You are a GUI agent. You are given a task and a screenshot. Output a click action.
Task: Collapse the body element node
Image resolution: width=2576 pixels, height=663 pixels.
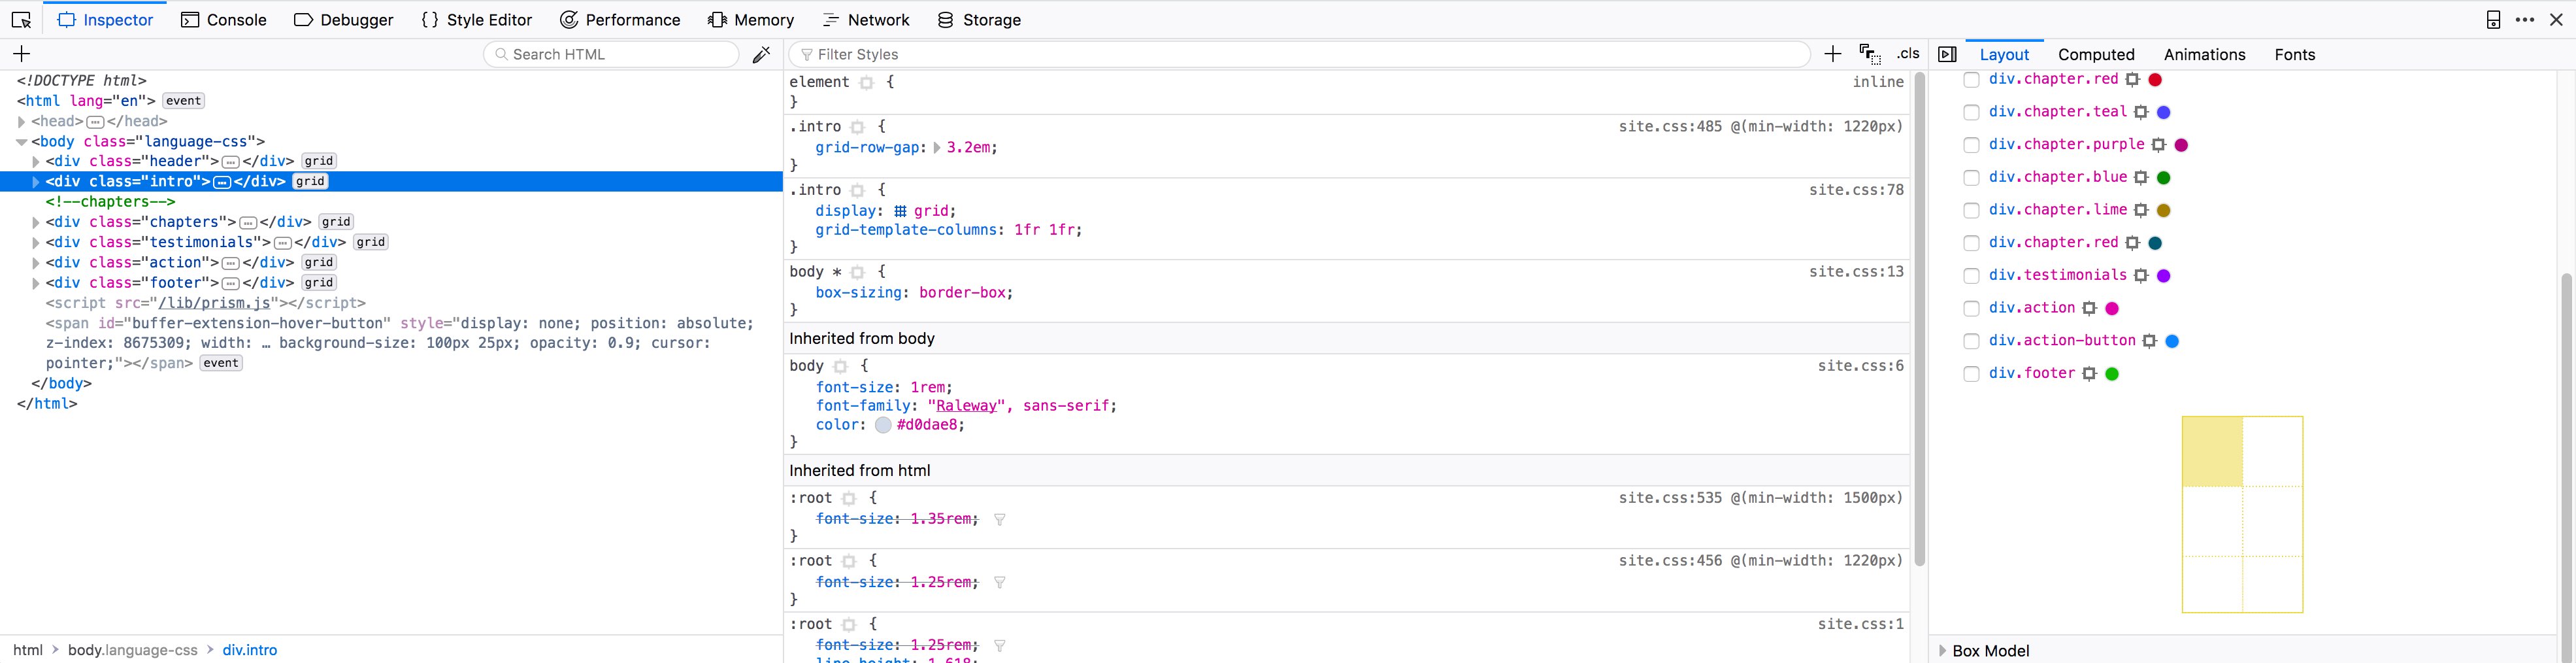click(x=21, y=142)
